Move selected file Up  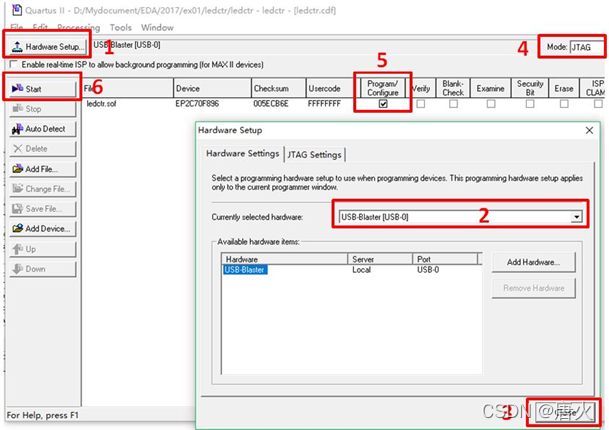(42, 249)
